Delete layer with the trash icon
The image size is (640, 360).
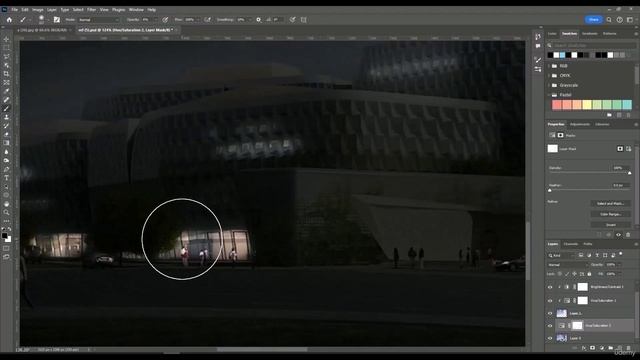click(x=629, y=348)
